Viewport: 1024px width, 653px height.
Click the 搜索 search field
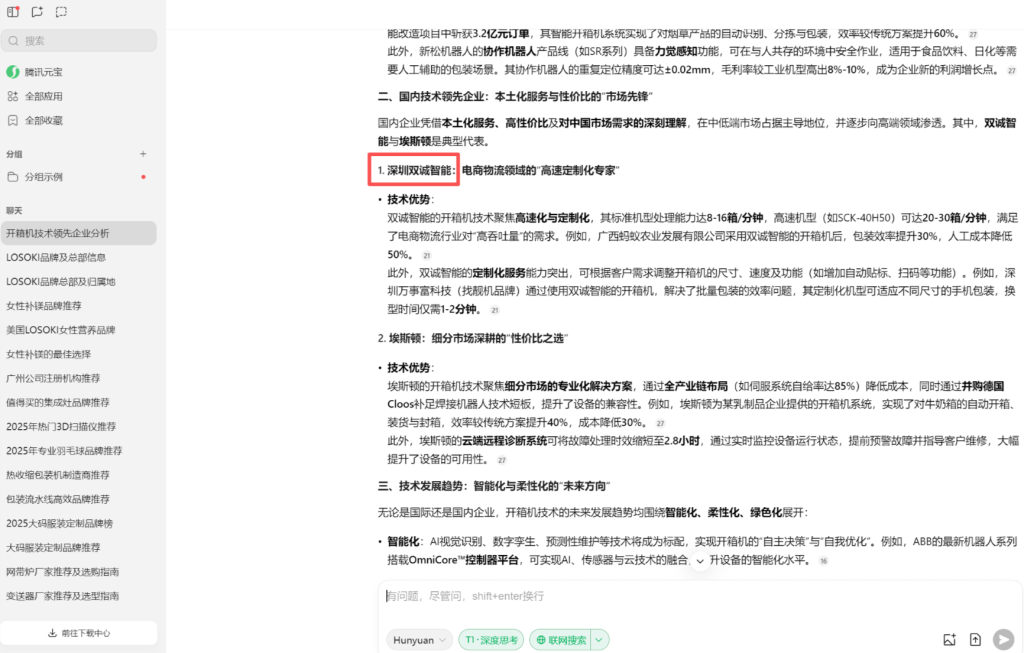[x=79, y=41]
